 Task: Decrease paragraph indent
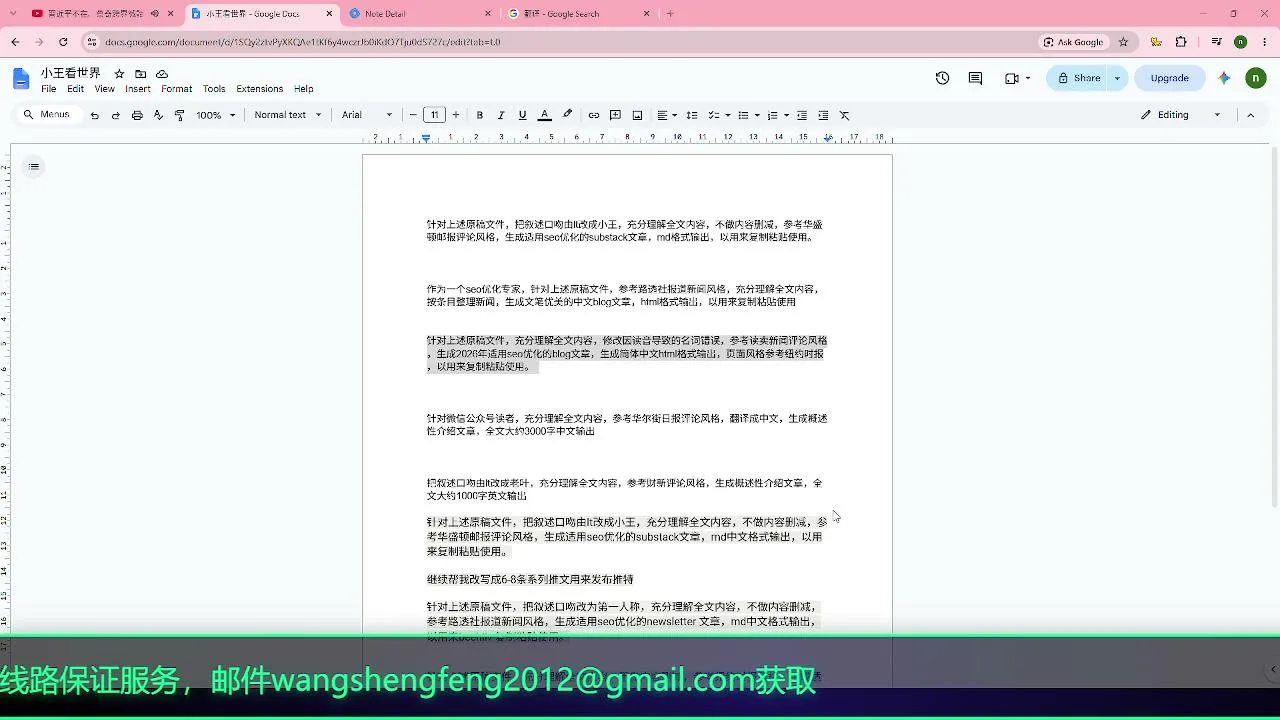pyautogui.click(x=802, y=115)
